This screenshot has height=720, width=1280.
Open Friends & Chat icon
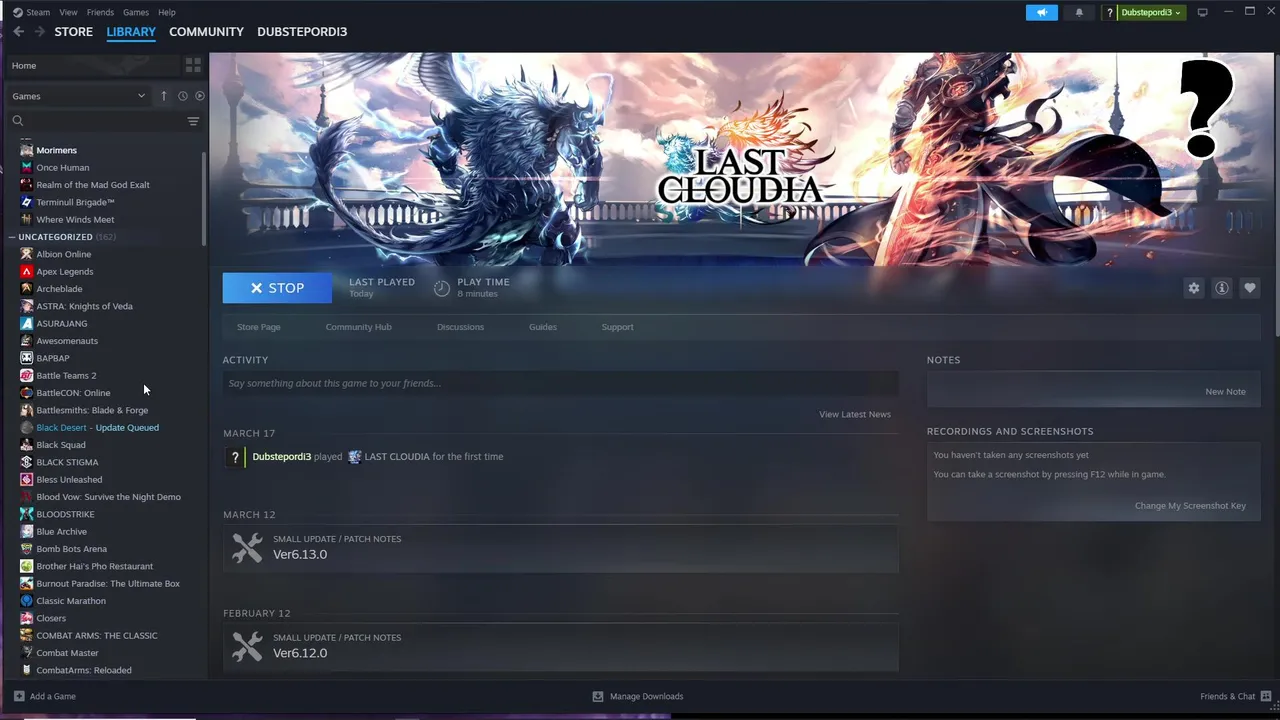point(1264,696)
